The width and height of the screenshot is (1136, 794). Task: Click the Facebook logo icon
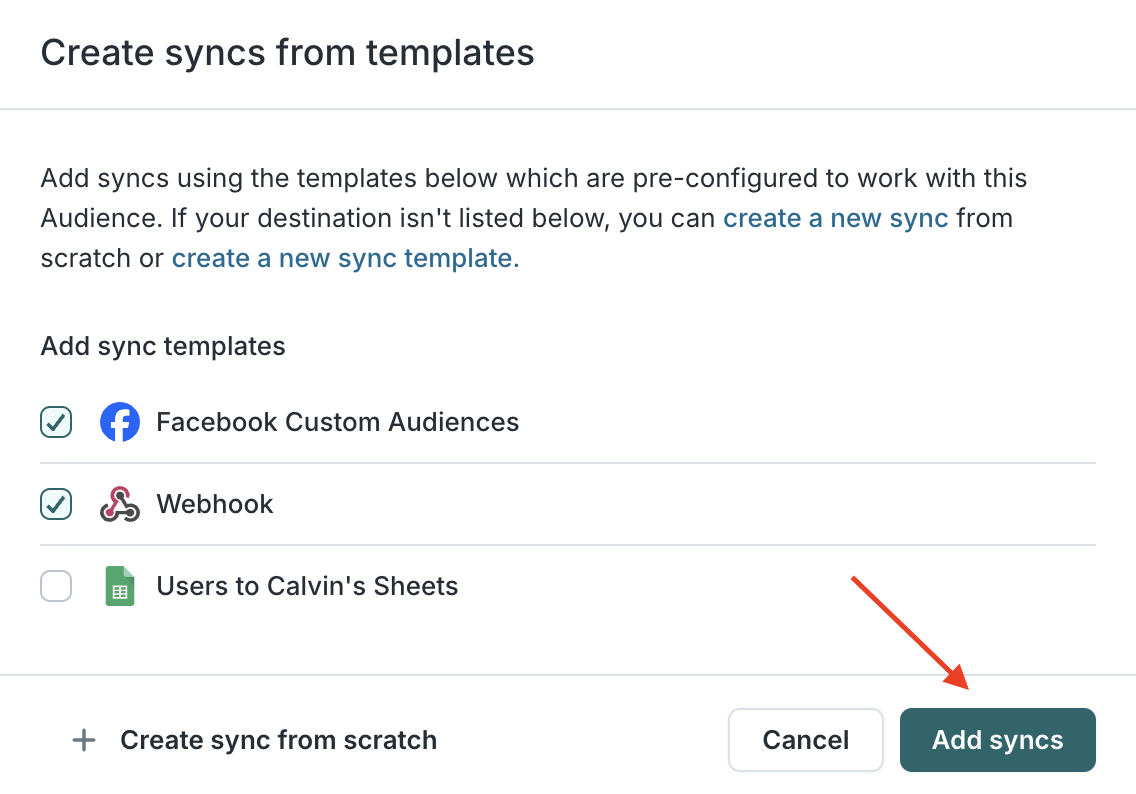coord(120,422)
